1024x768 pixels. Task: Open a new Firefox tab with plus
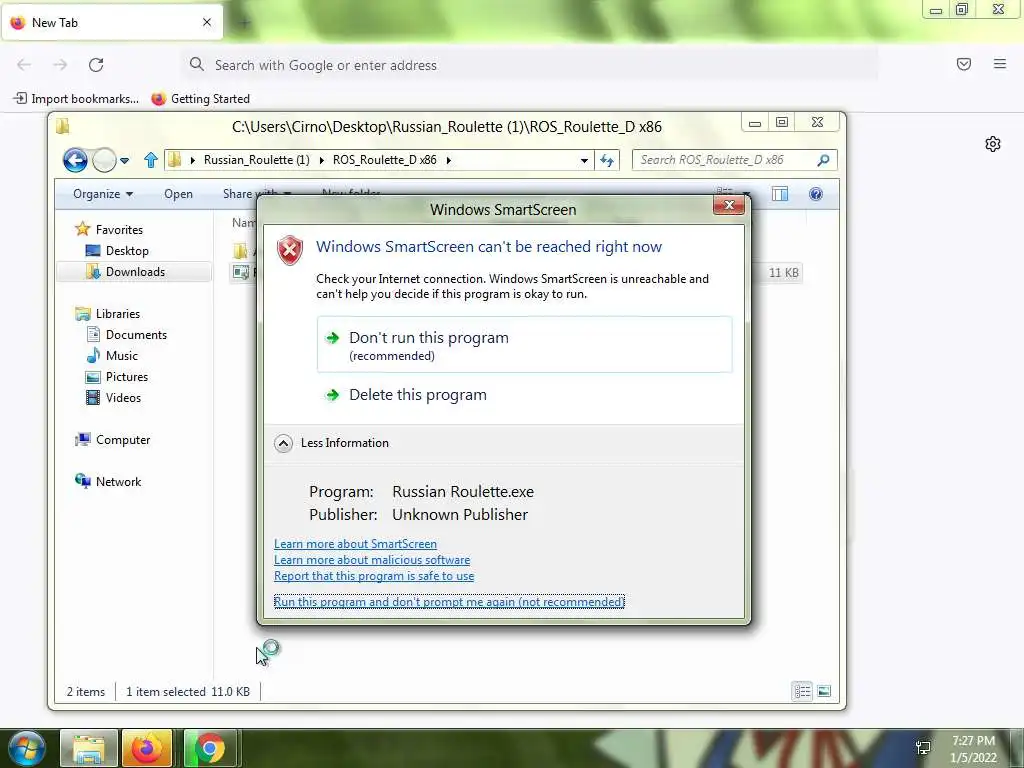pos(244,24)
